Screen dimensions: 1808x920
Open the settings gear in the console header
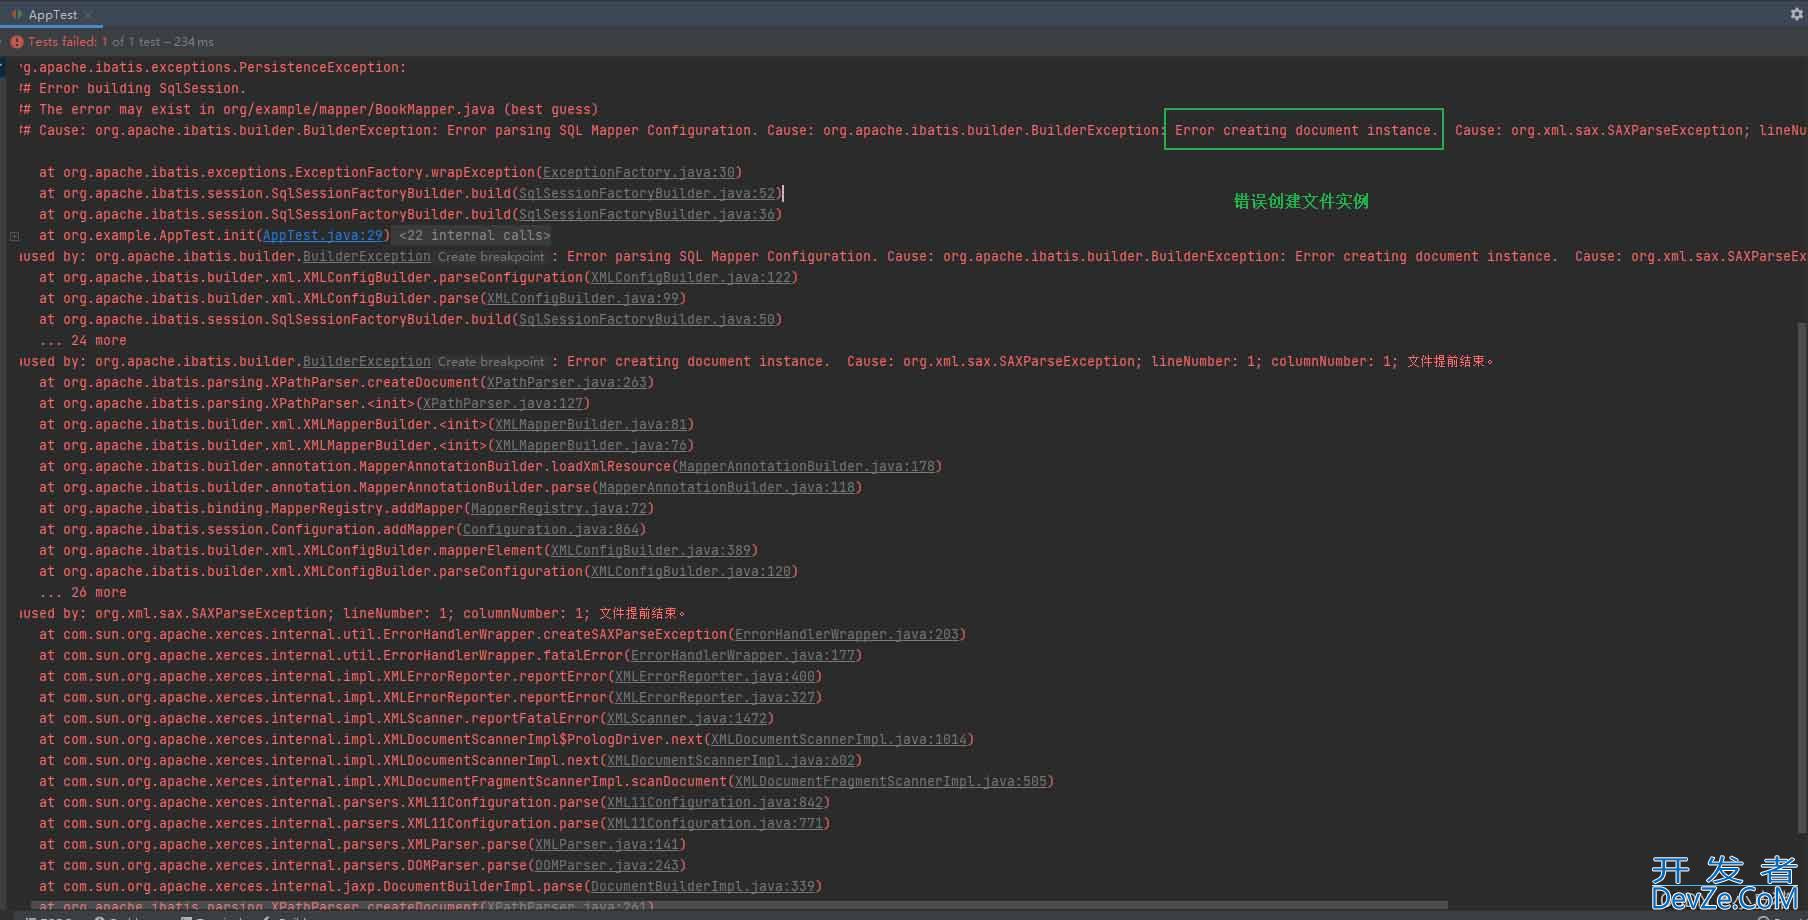click(1796, 14)
